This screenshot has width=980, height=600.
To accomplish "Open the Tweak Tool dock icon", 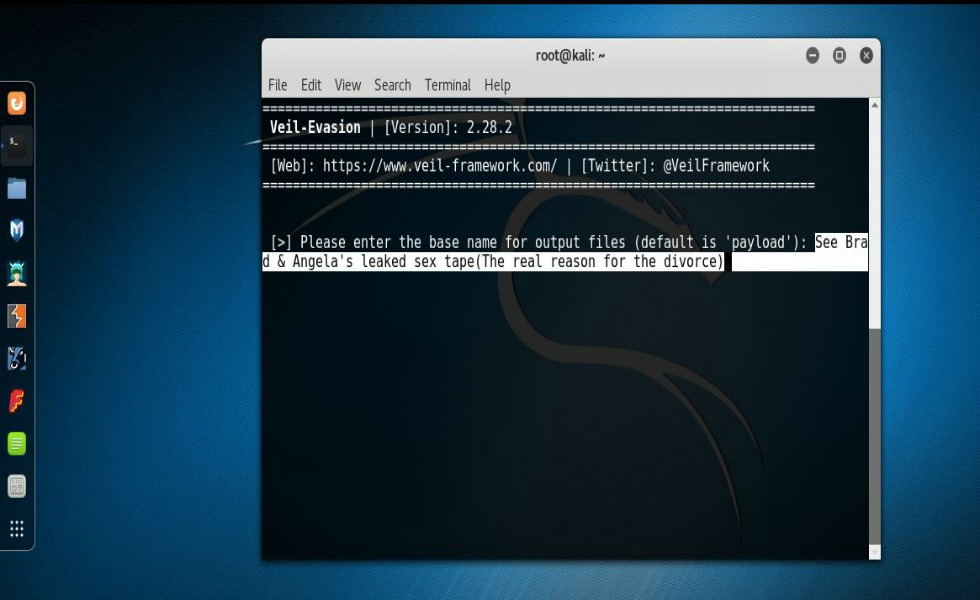I will [x=17, y=486].
